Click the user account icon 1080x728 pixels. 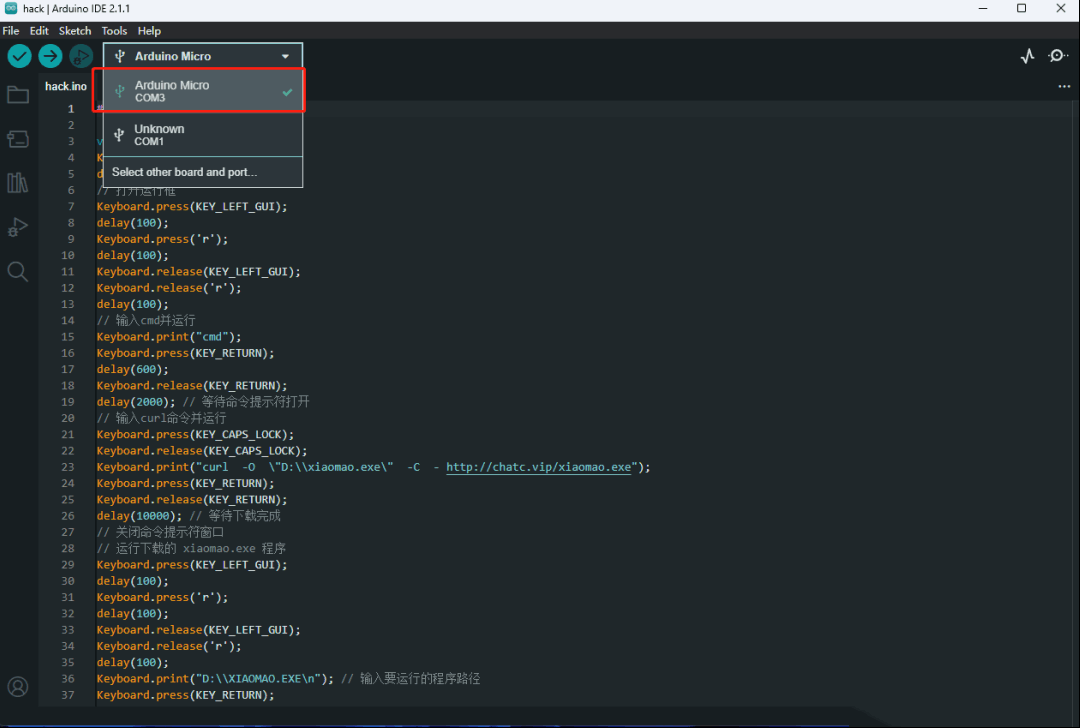pyautogui.click(x=18, y=687)
